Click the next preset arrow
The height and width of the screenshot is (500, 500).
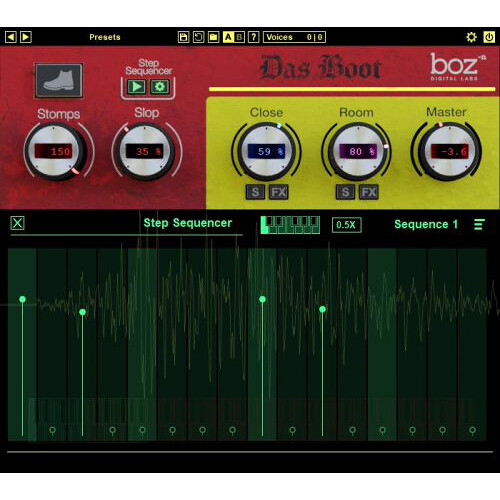click(26, 37)
